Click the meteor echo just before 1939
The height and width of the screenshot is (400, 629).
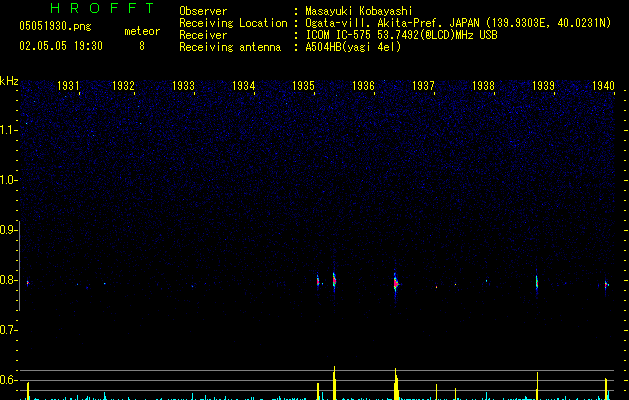tap(537, 282)
